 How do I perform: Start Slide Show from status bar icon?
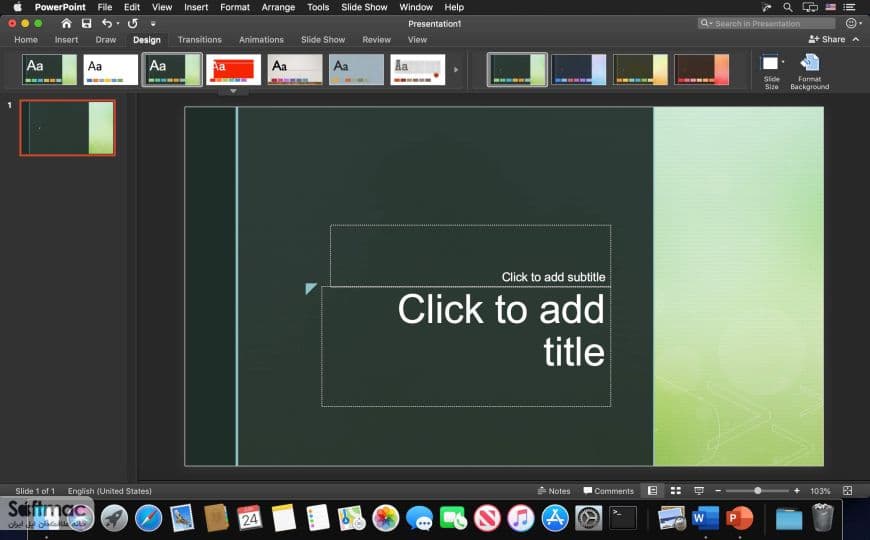point(699,491)
